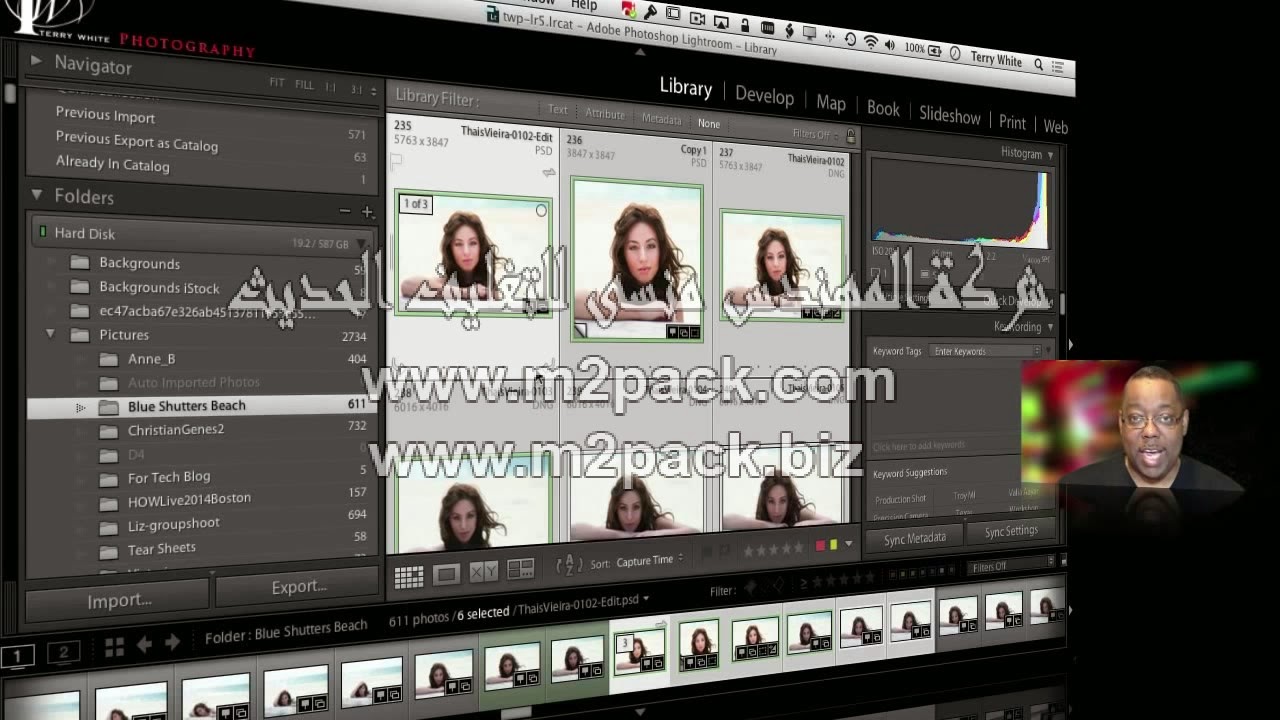The image size is (1280, 720).
Task: Collapse the Navigator panel triangle
Action: [x=36, y=61]
